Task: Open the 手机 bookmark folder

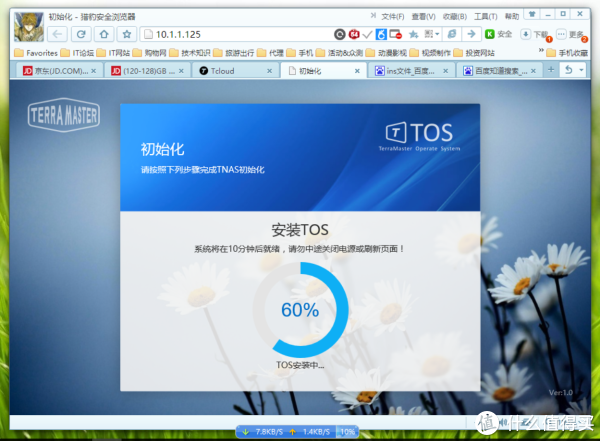Action: click(x=300, y=53)
